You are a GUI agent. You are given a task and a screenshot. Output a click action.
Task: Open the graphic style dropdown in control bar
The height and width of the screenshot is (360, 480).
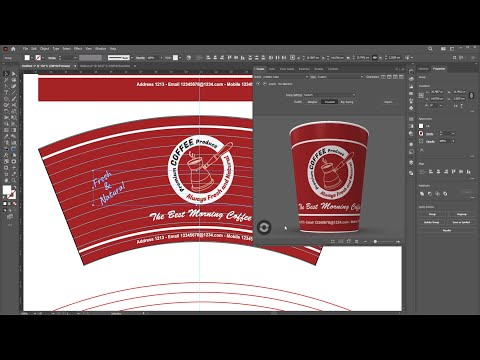click(x=180, y=58)
